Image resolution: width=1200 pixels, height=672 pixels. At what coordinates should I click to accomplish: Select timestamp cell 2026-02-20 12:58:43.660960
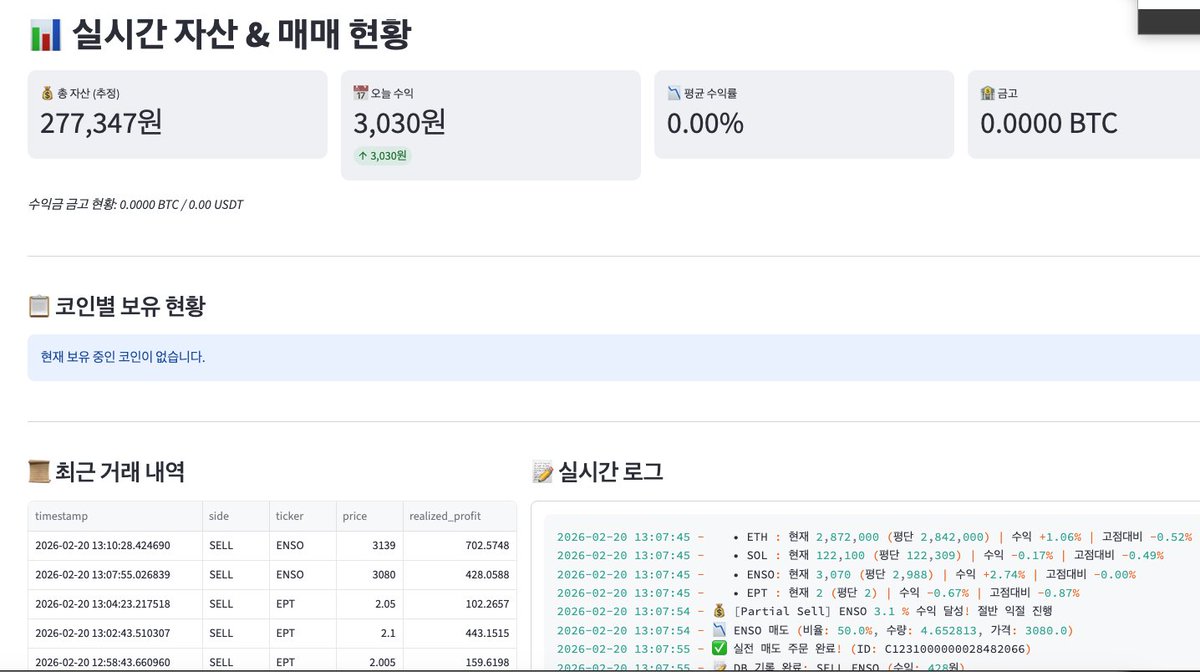[x=115, y=662]
